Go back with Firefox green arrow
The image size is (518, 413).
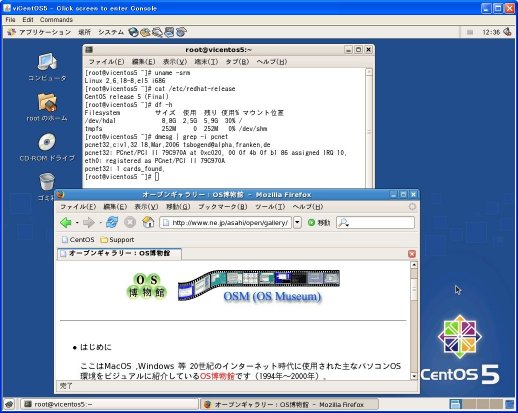click(66, 222)
